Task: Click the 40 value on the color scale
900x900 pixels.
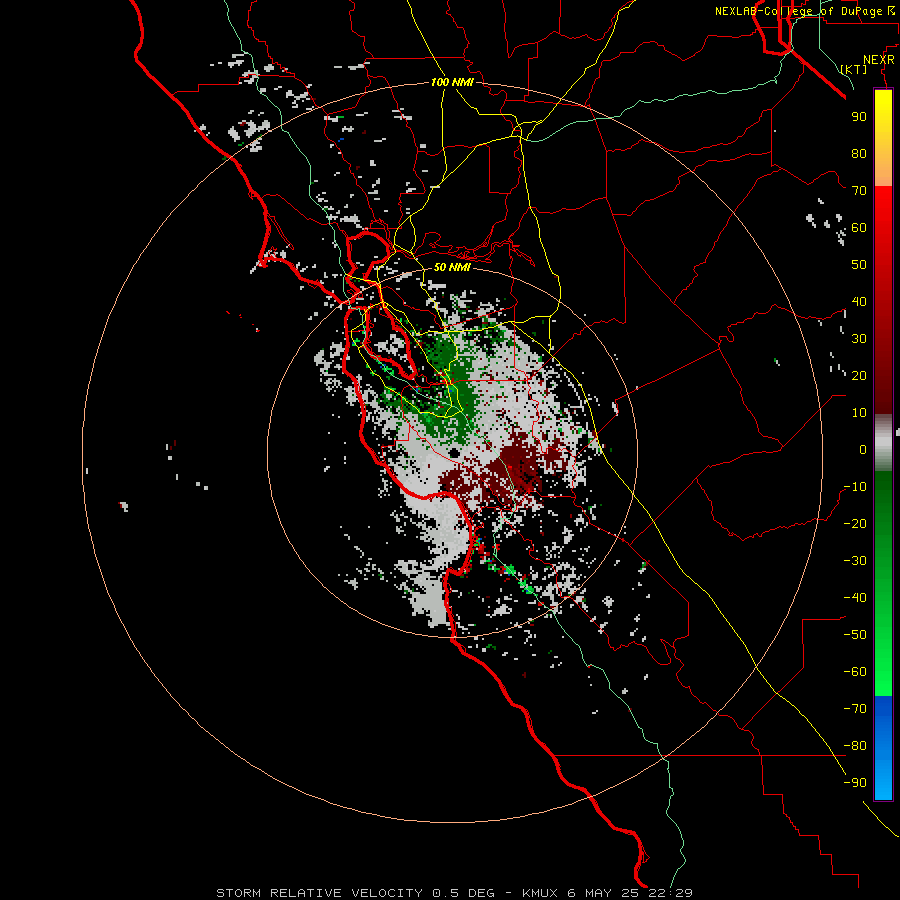Action: [x=859, y=301]
